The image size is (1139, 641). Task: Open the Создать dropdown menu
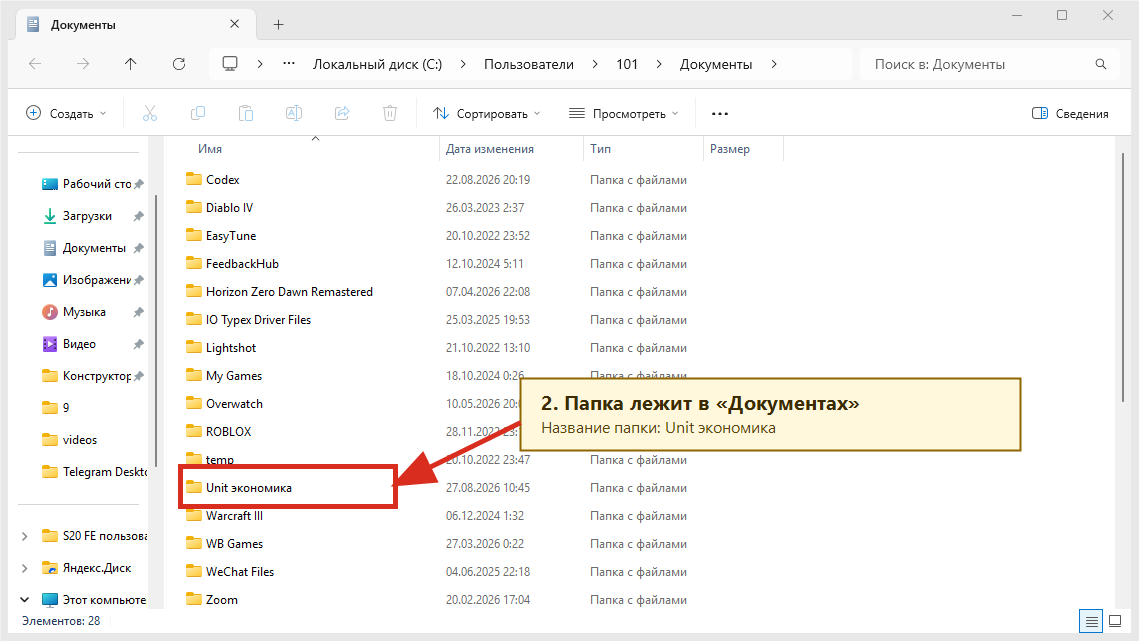pyautogui.click(x=66, y=113)
